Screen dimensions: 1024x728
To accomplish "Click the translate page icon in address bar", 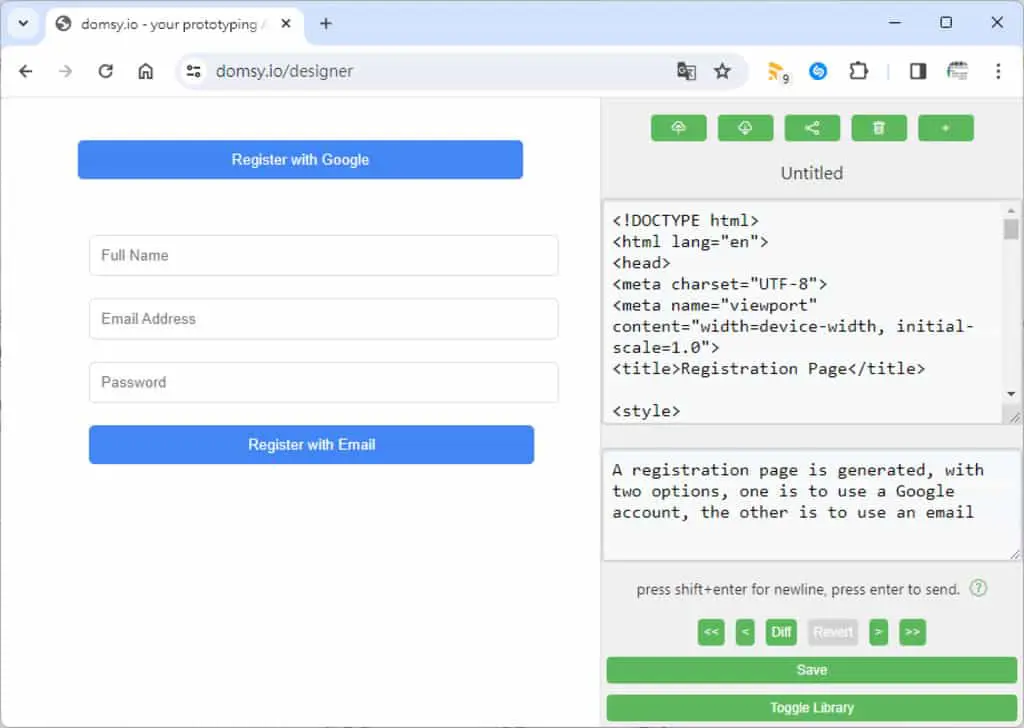I will (x=686, y=71).
